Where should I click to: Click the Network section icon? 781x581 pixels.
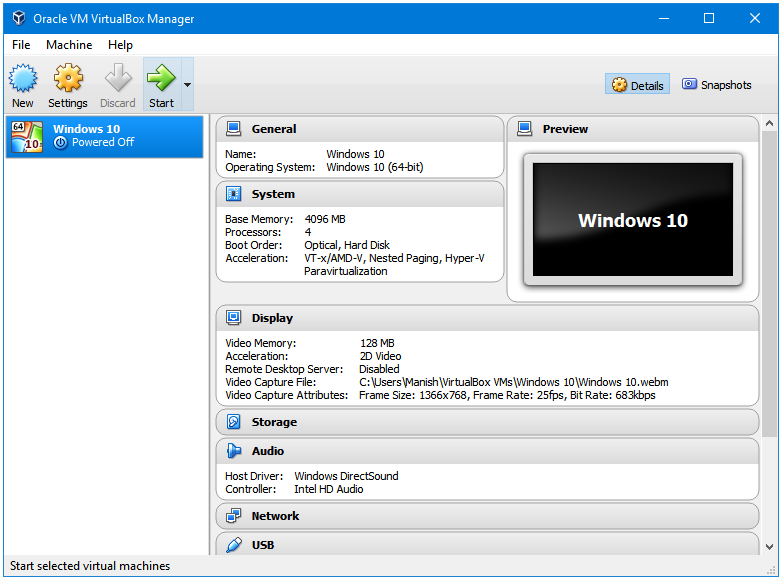tap(234, 516)
